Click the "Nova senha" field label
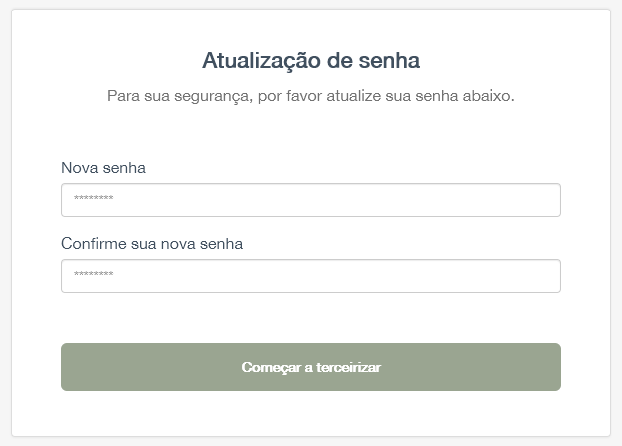 (103, 168)
